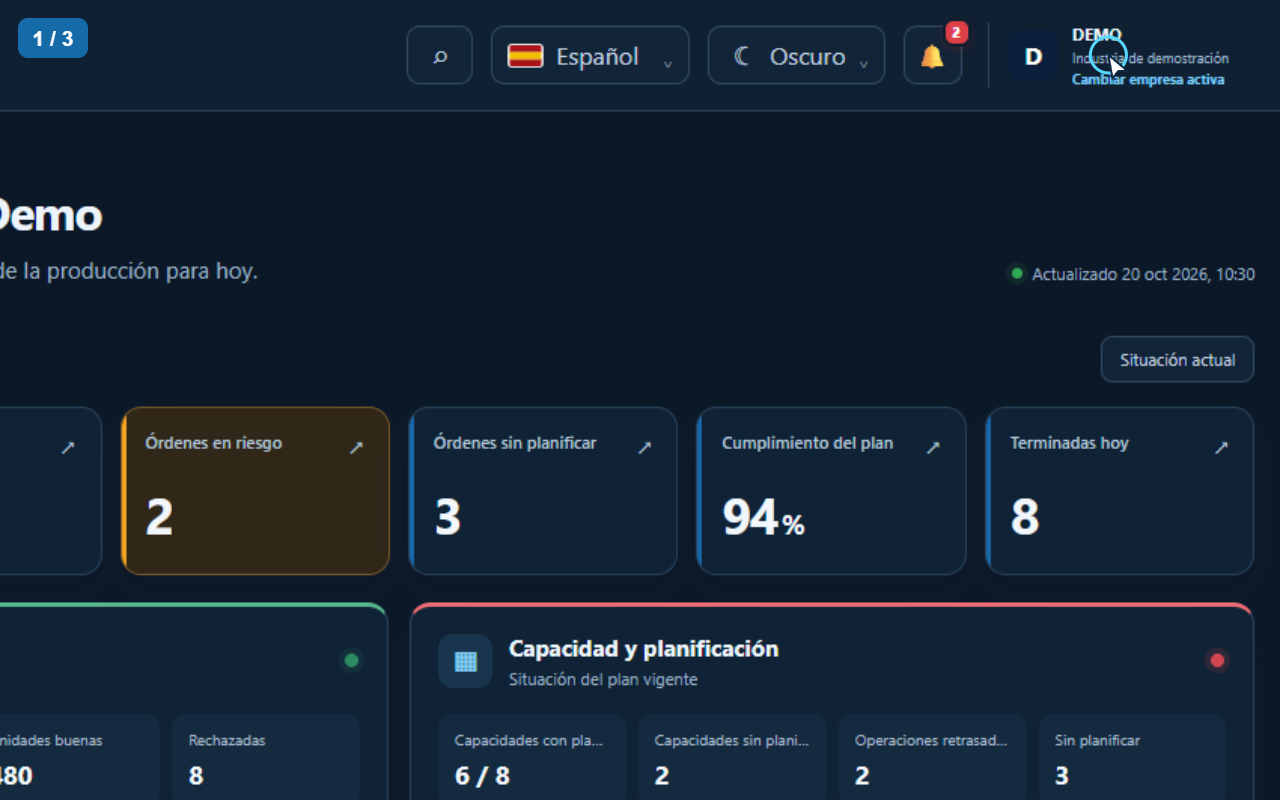Open arrow on Órdenes sin planificar card
This screenshot has height=800, width=1280.
(645, 448)
